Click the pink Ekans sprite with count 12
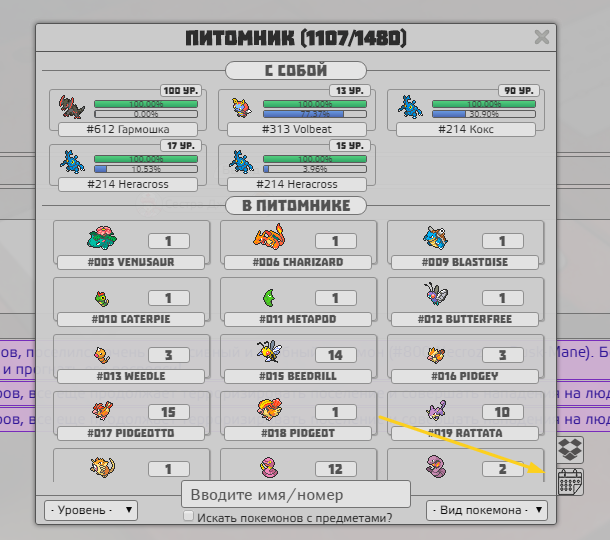 coord(268,467)
